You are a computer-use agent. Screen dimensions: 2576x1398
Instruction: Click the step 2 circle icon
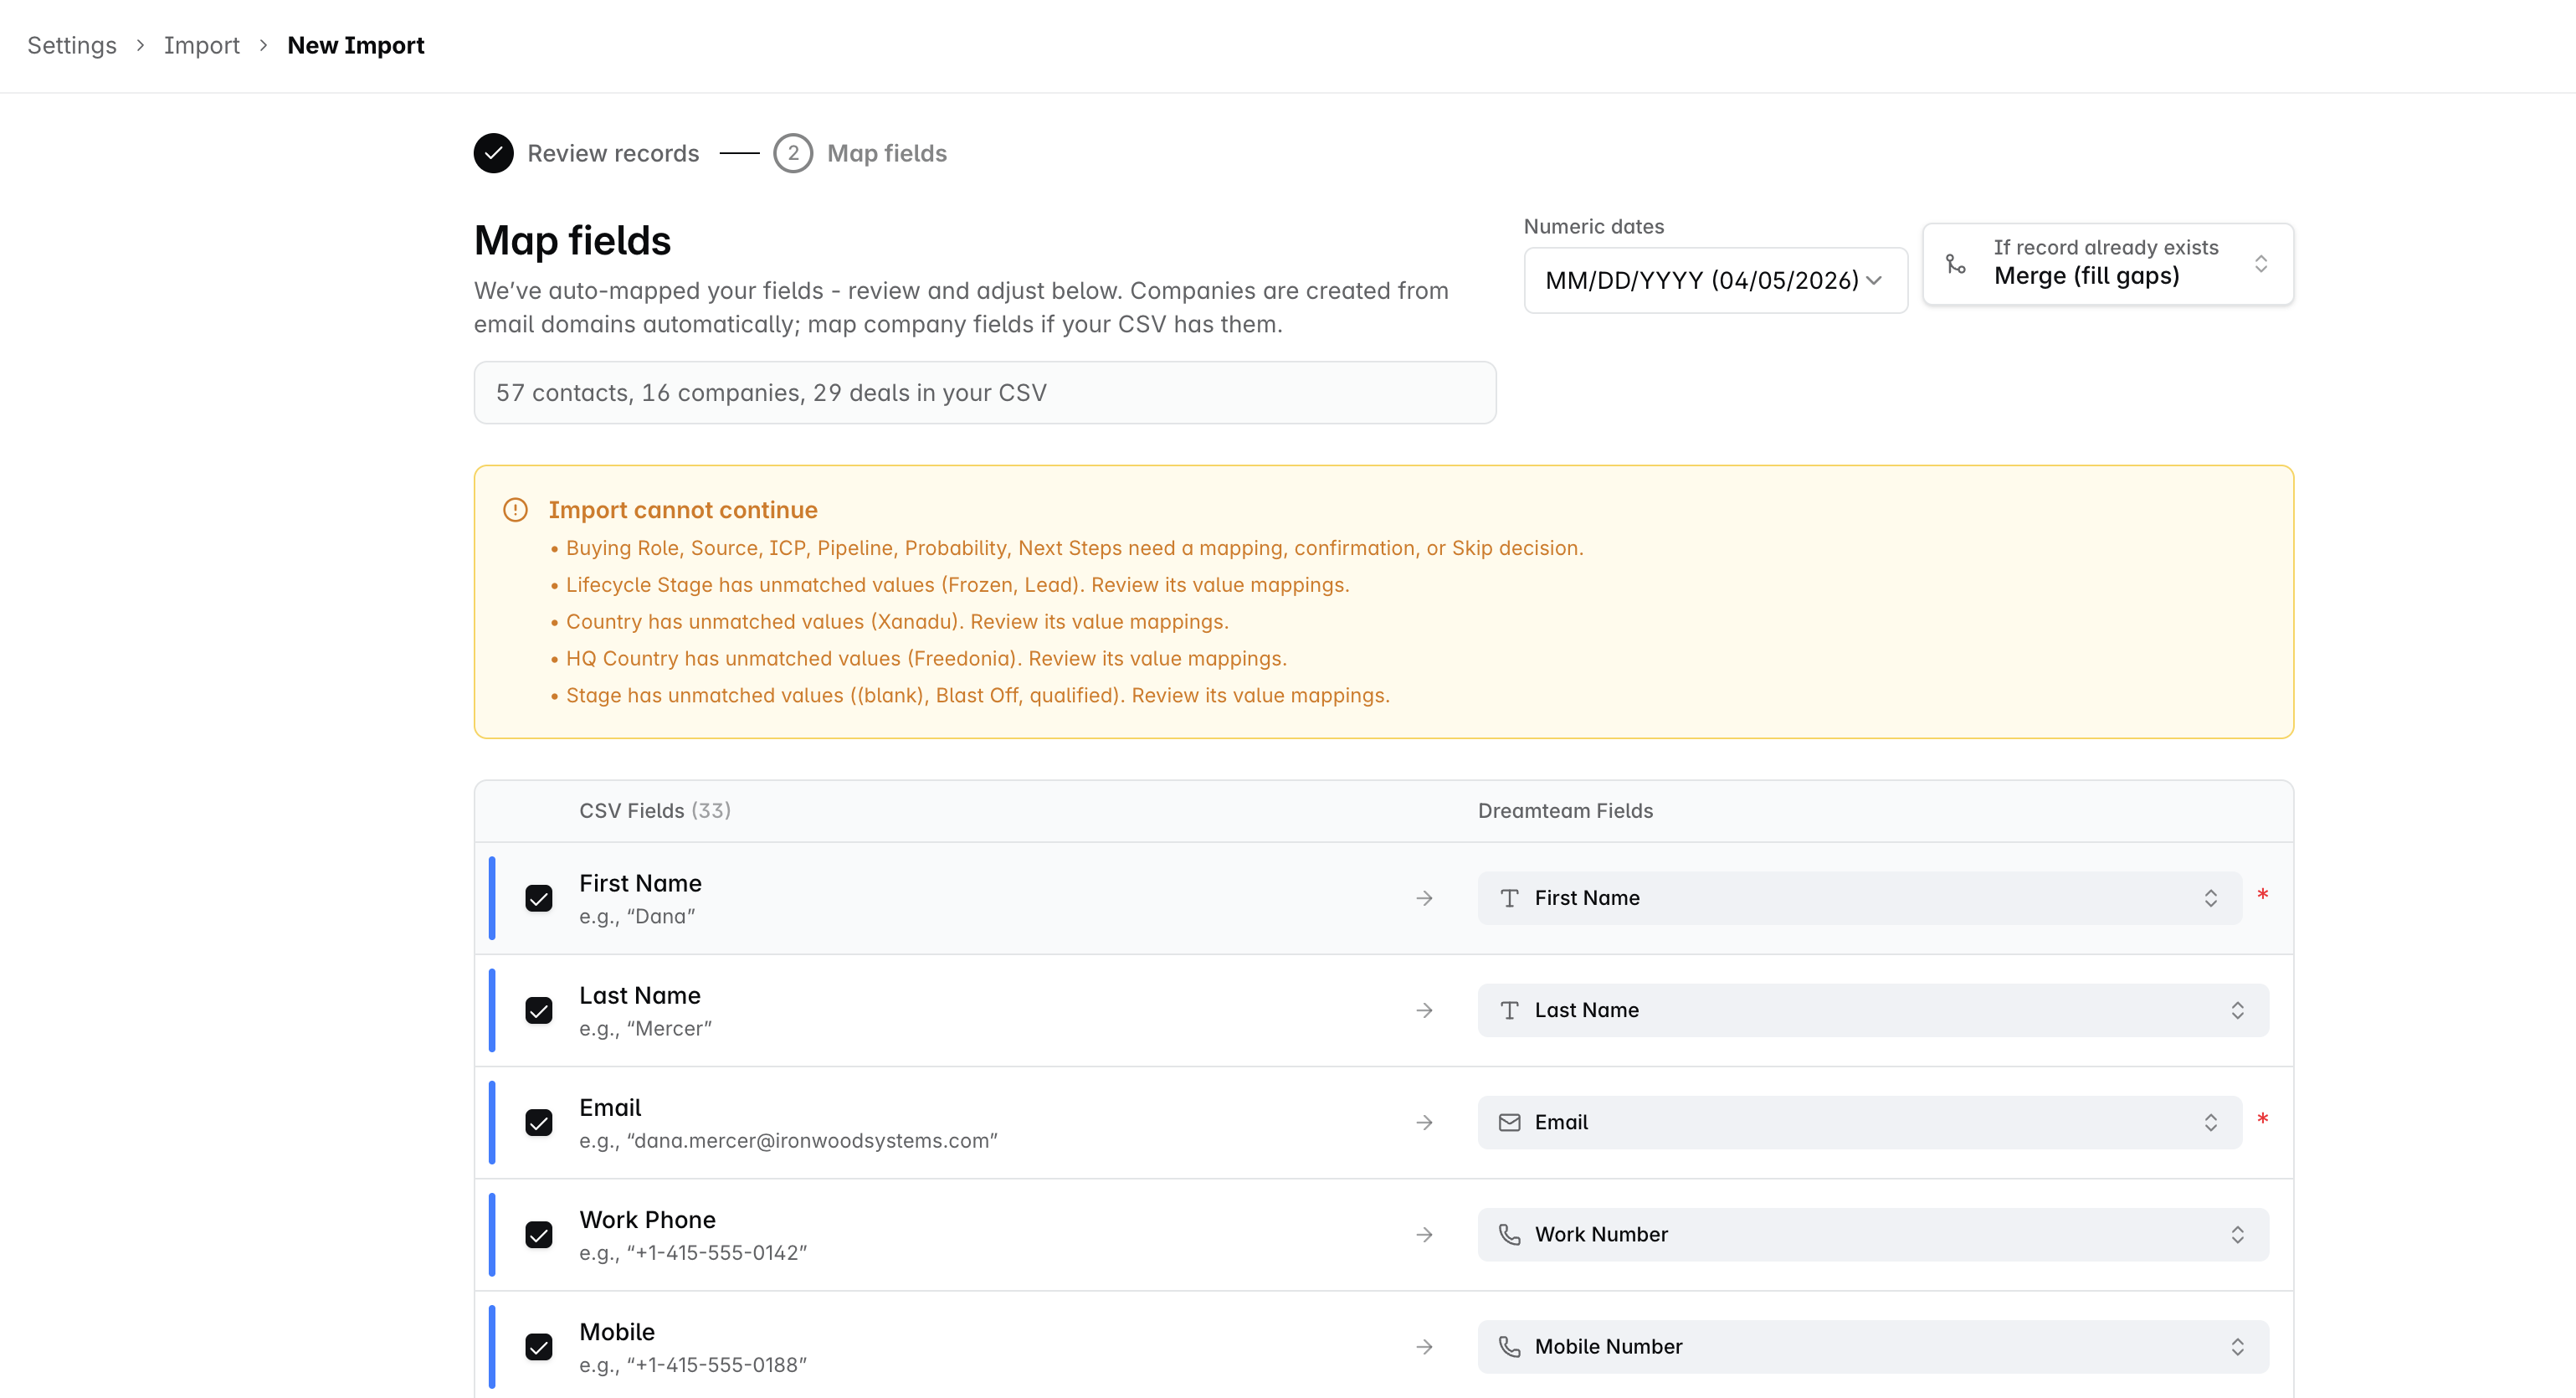pos(793,153)
